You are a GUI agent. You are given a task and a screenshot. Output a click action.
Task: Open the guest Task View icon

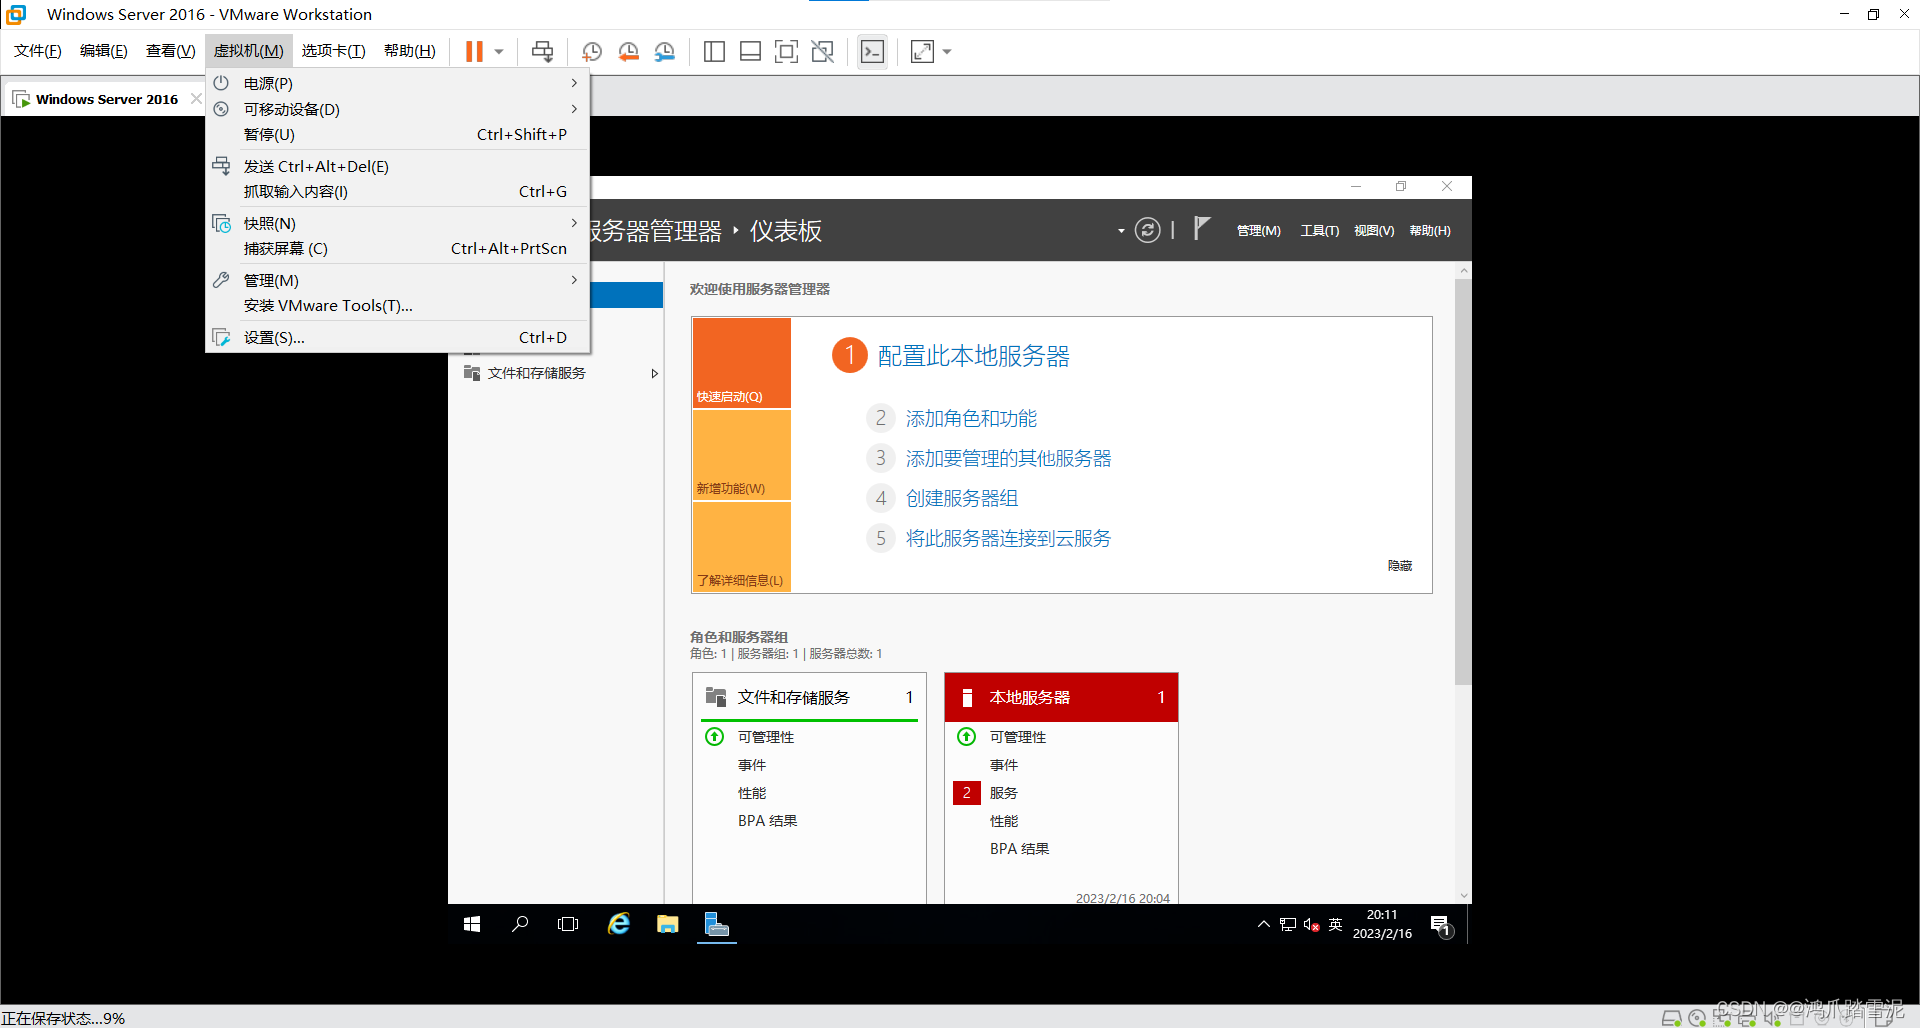pos(568,924)
